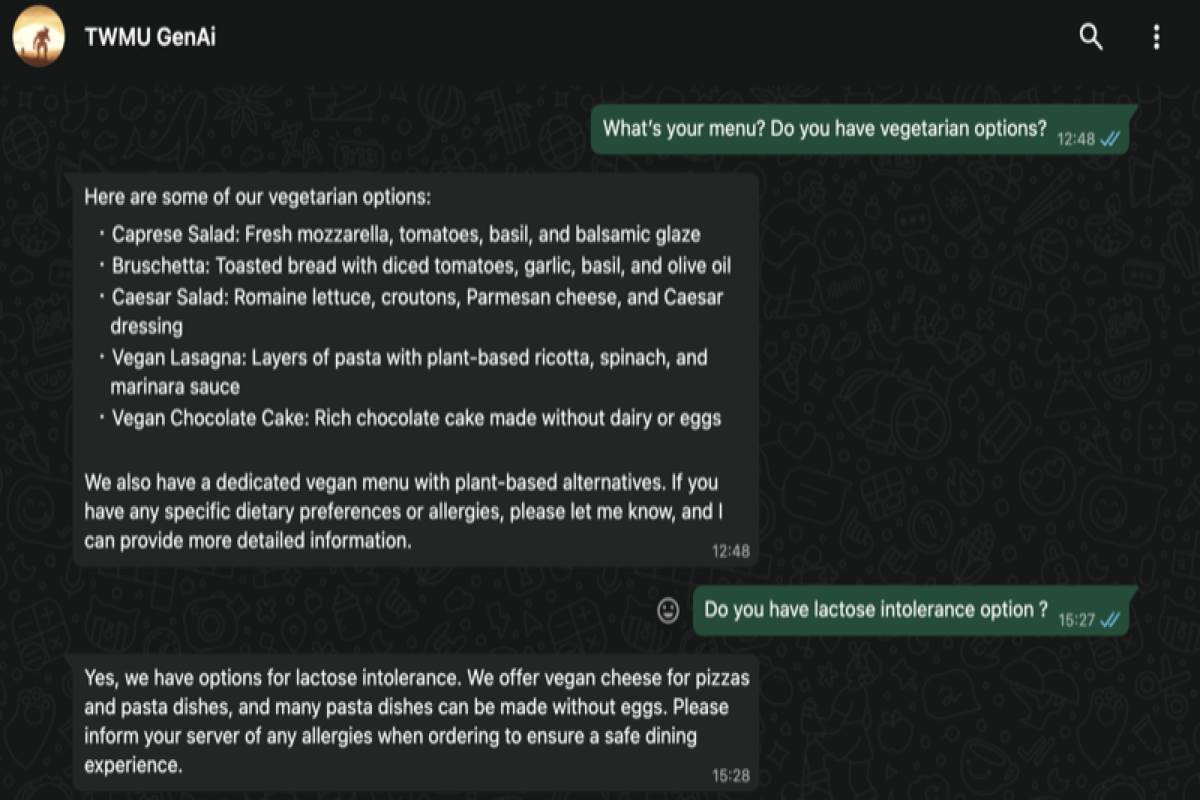Screen dimensions: 1200x800
Task: Click the dedicated vegan menu paragraph
Action: (403, 511)
